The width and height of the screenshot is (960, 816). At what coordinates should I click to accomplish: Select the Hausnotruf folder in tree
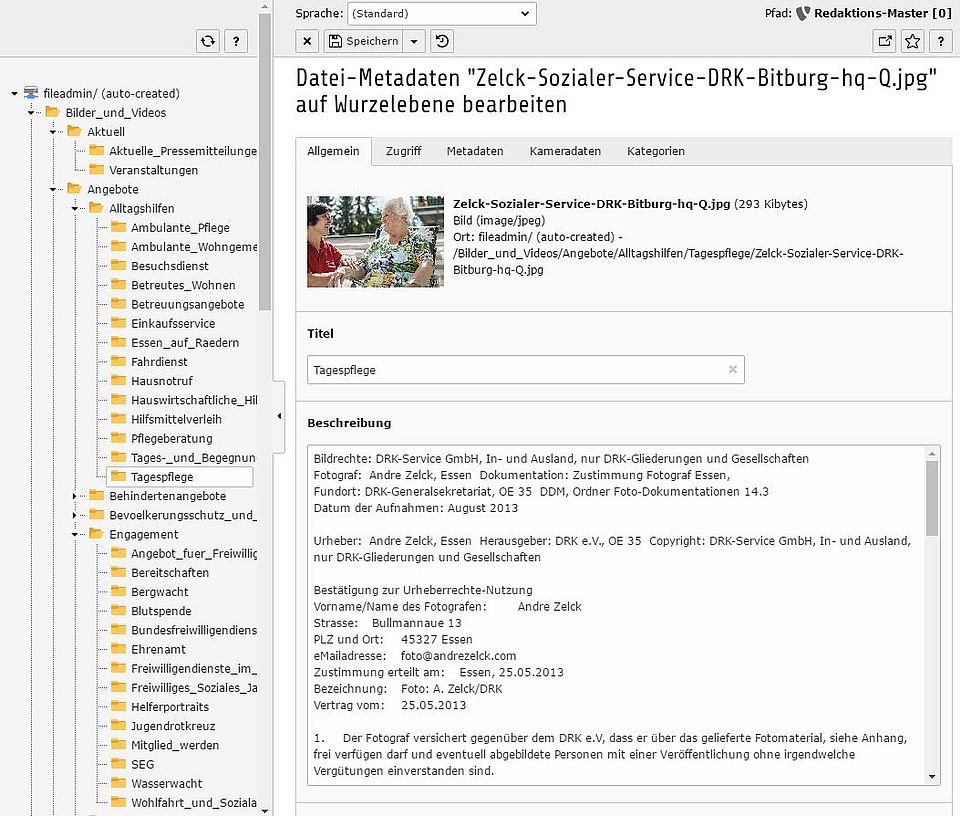(161, 381)
